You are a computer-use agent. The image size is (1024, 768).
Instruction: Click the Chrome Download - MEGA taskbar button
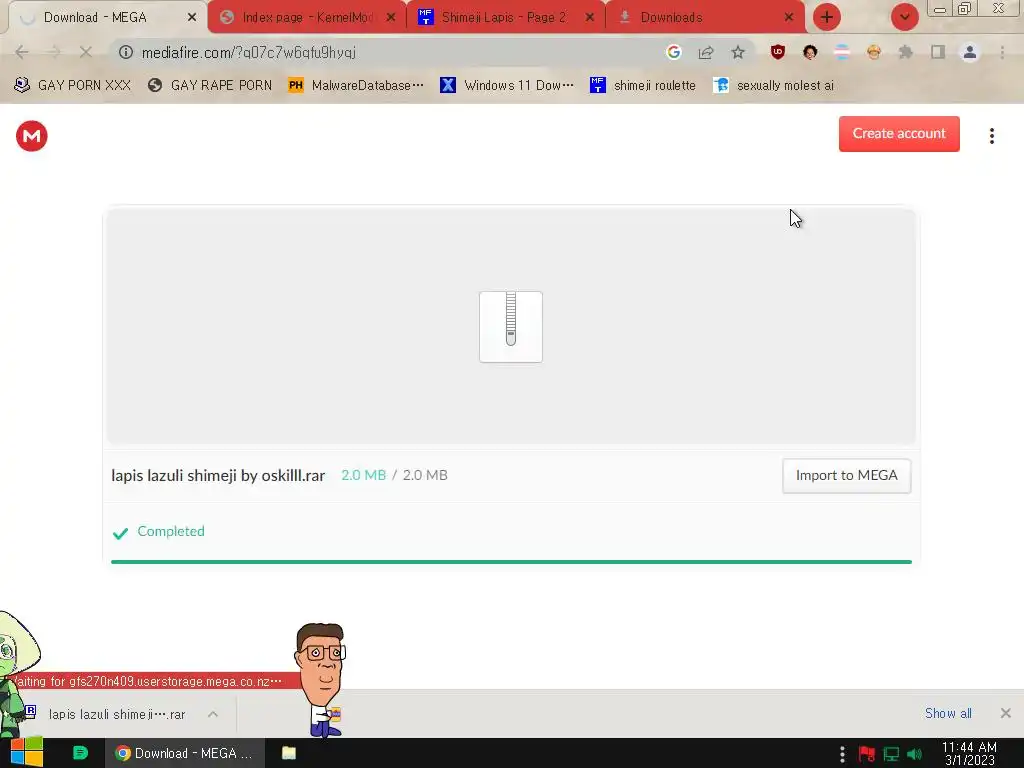pos(185,753)
